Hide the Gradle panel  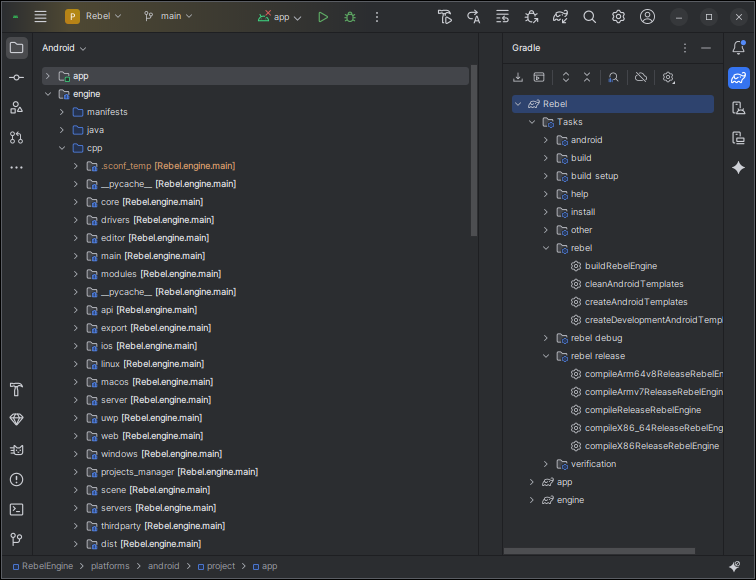tap(706, 48)
